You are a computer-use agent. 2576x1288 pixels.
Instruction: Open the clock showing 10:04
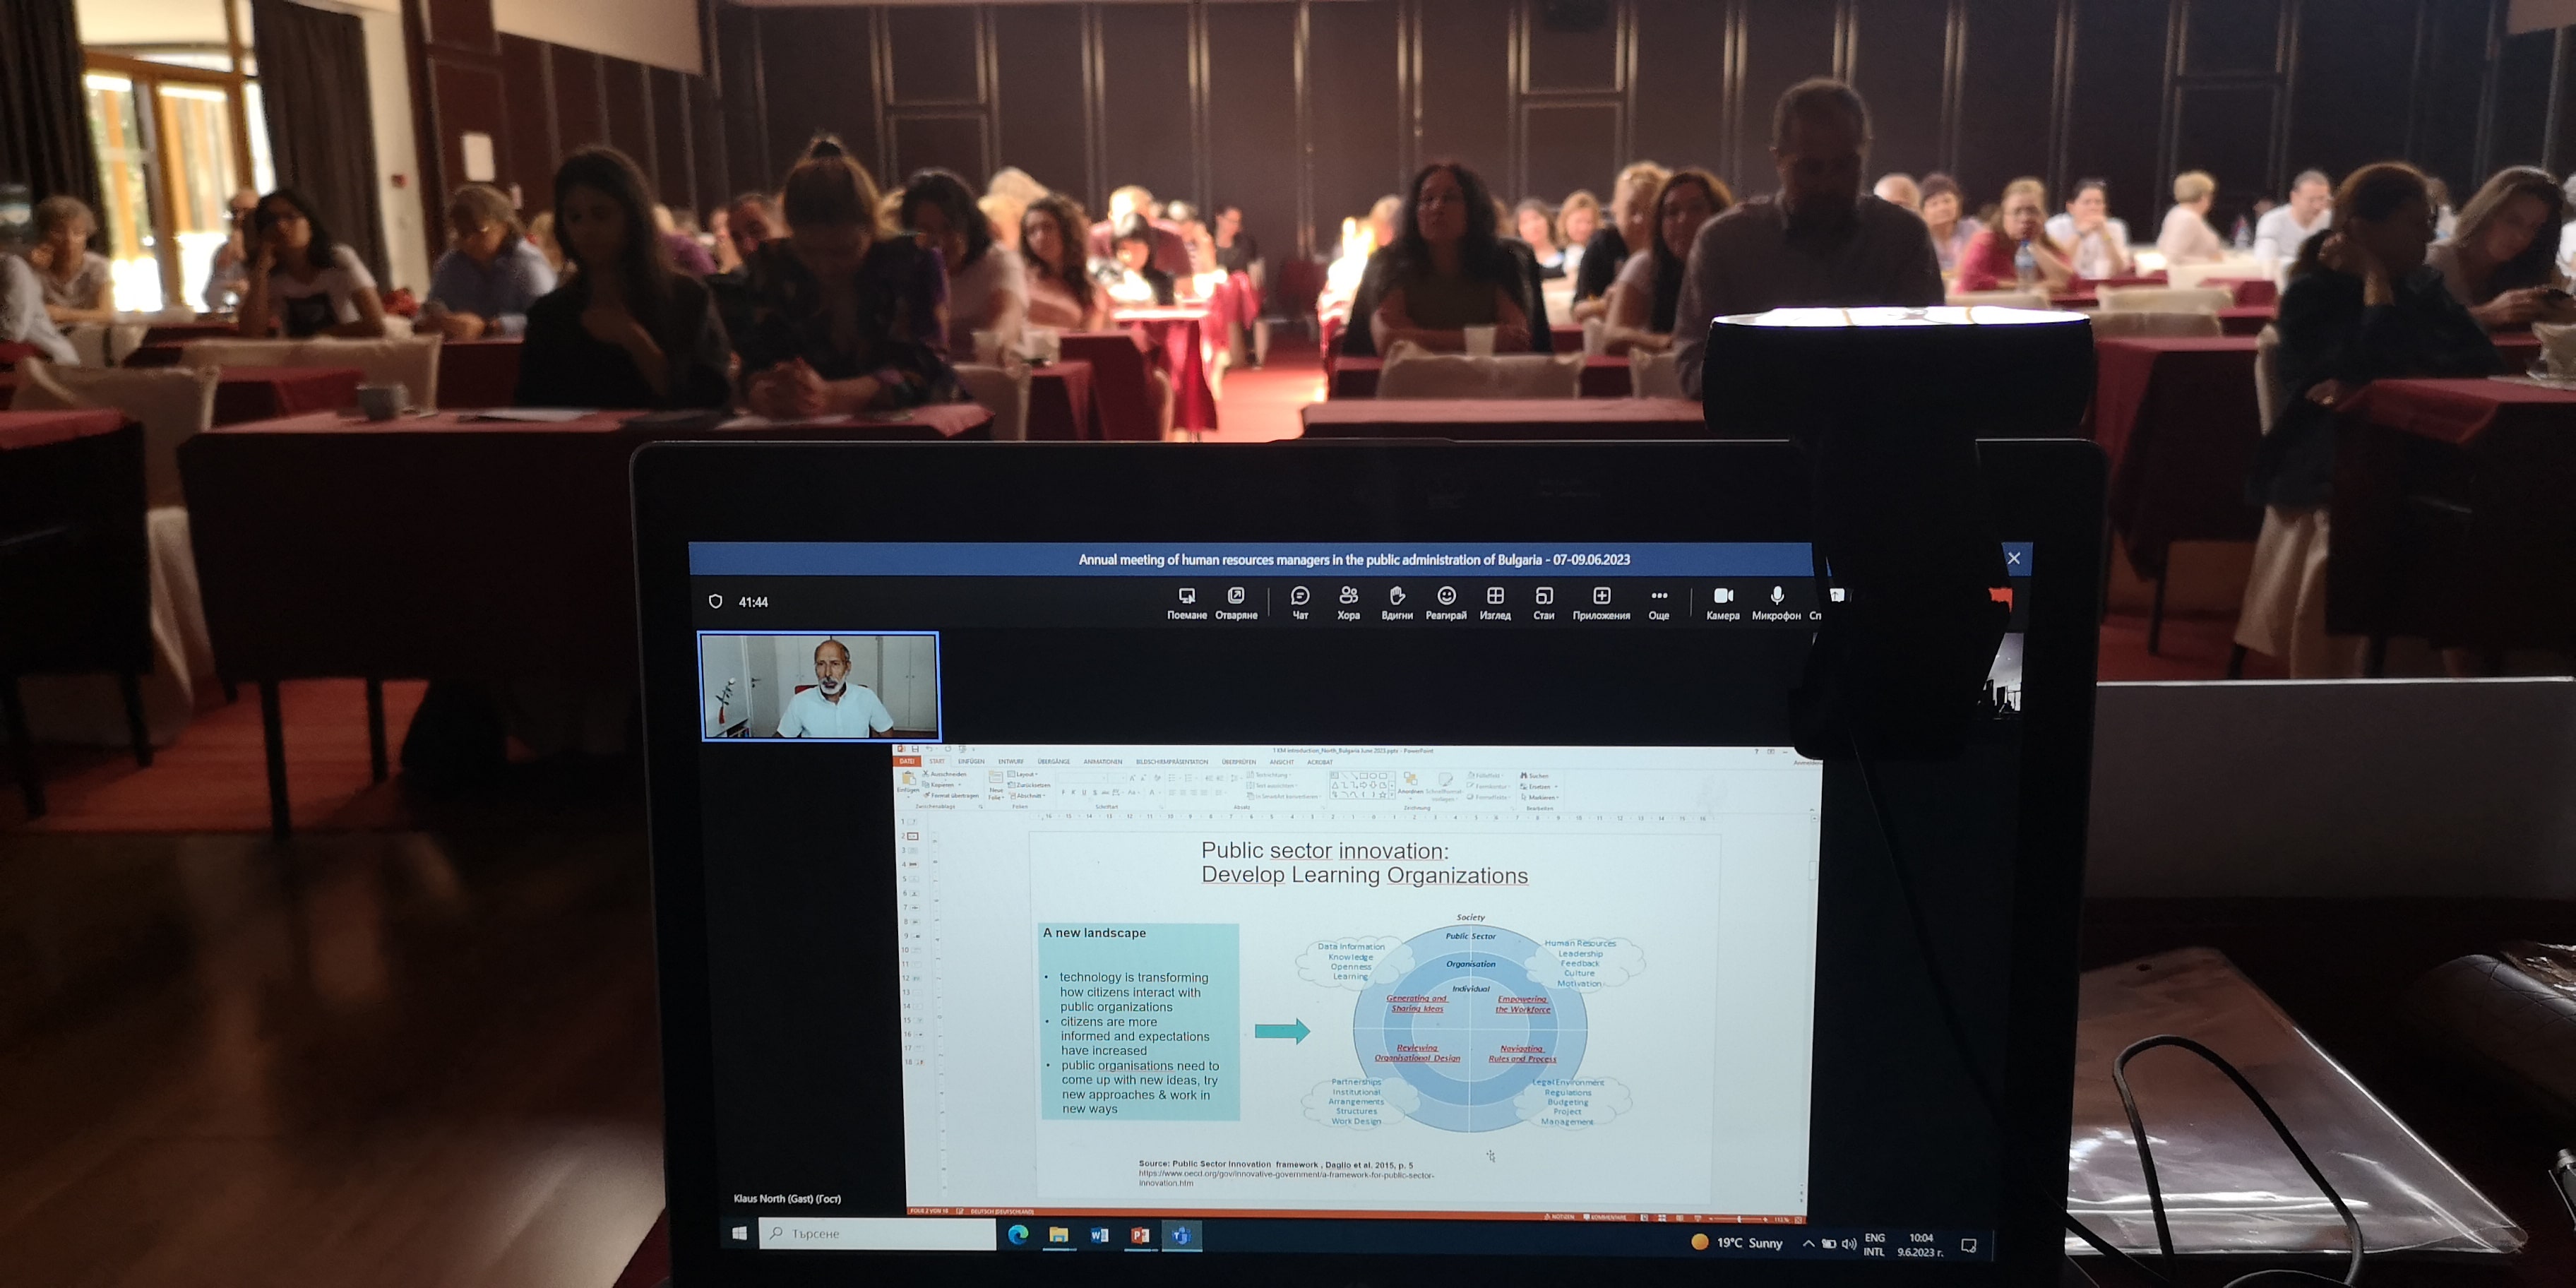pyautogui.click(x=1920, y=1244)
